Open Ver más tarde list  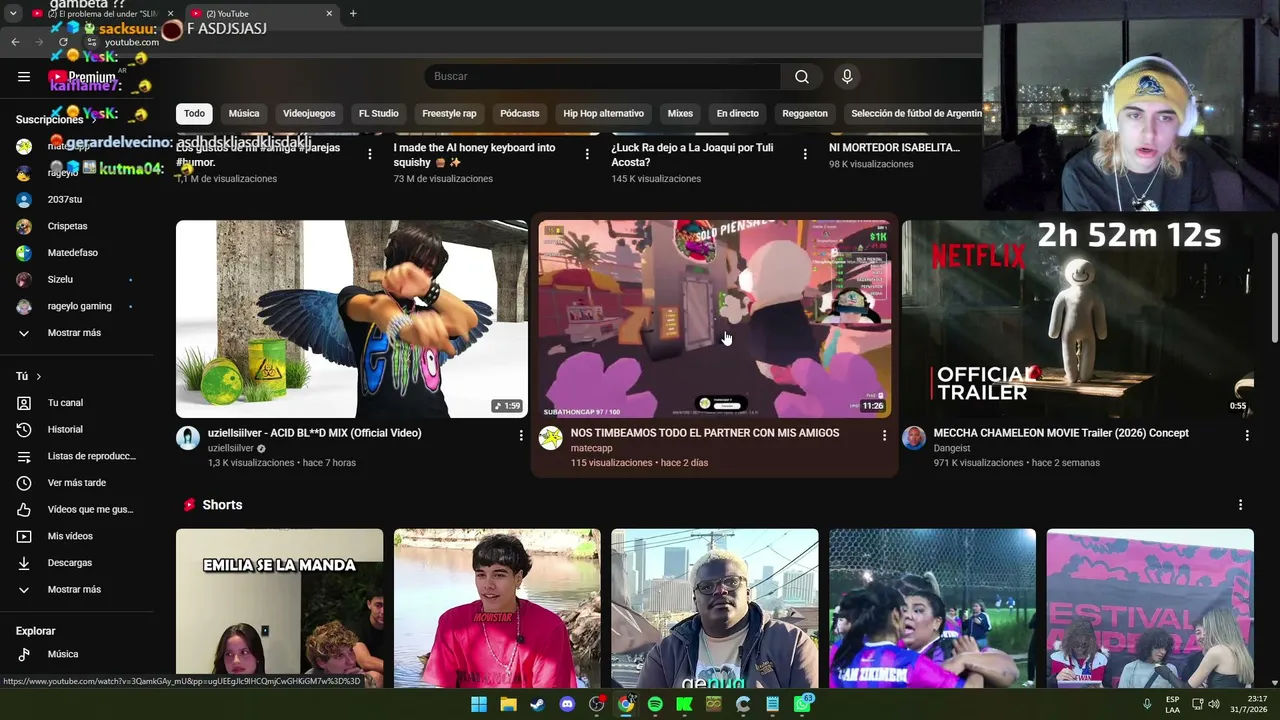click(80, 483)
